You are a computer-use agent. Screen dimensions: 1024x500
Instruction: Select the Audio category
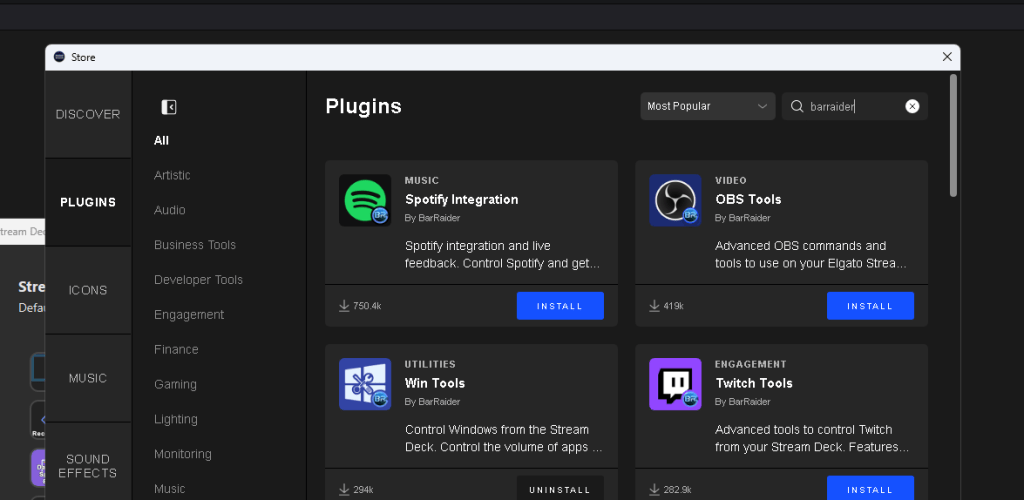click(x=170, y=210)
